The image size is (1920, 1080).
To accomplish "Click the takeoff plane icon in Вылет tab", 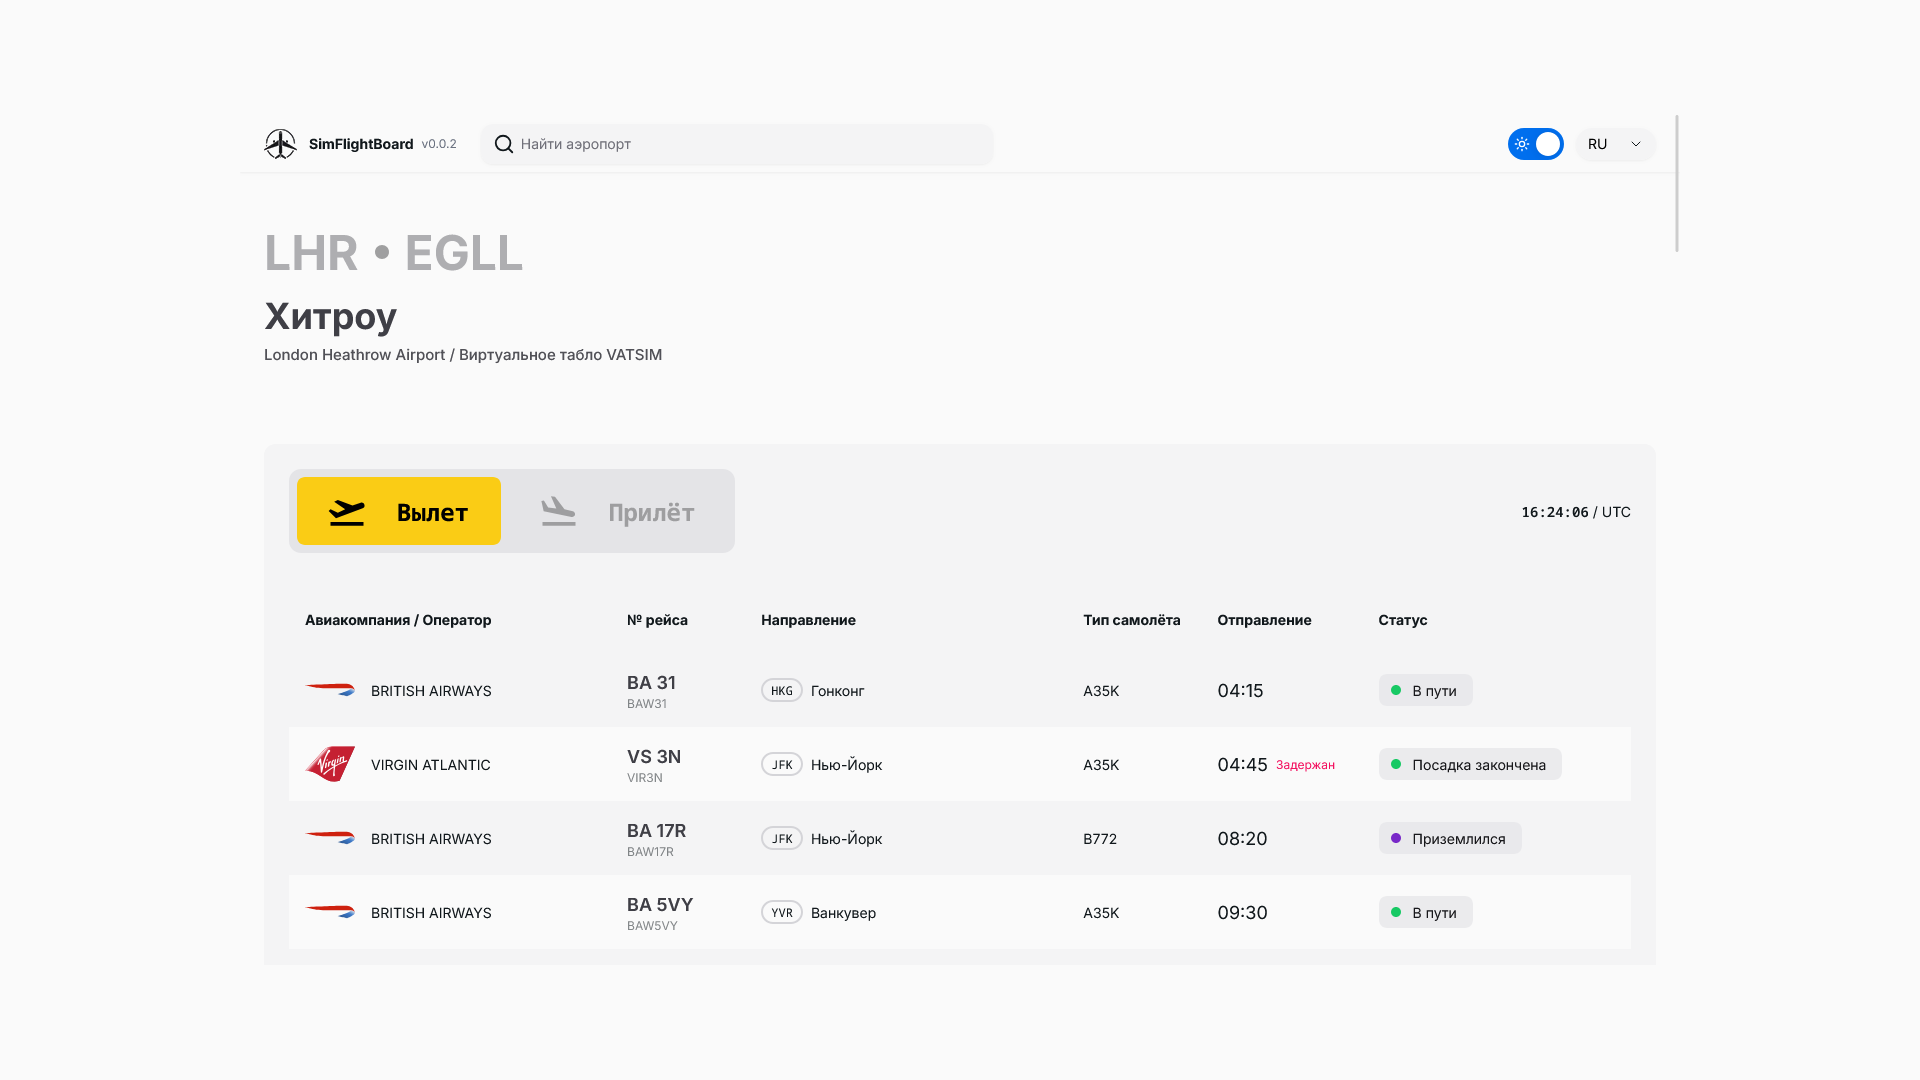I will pos(347,512).
